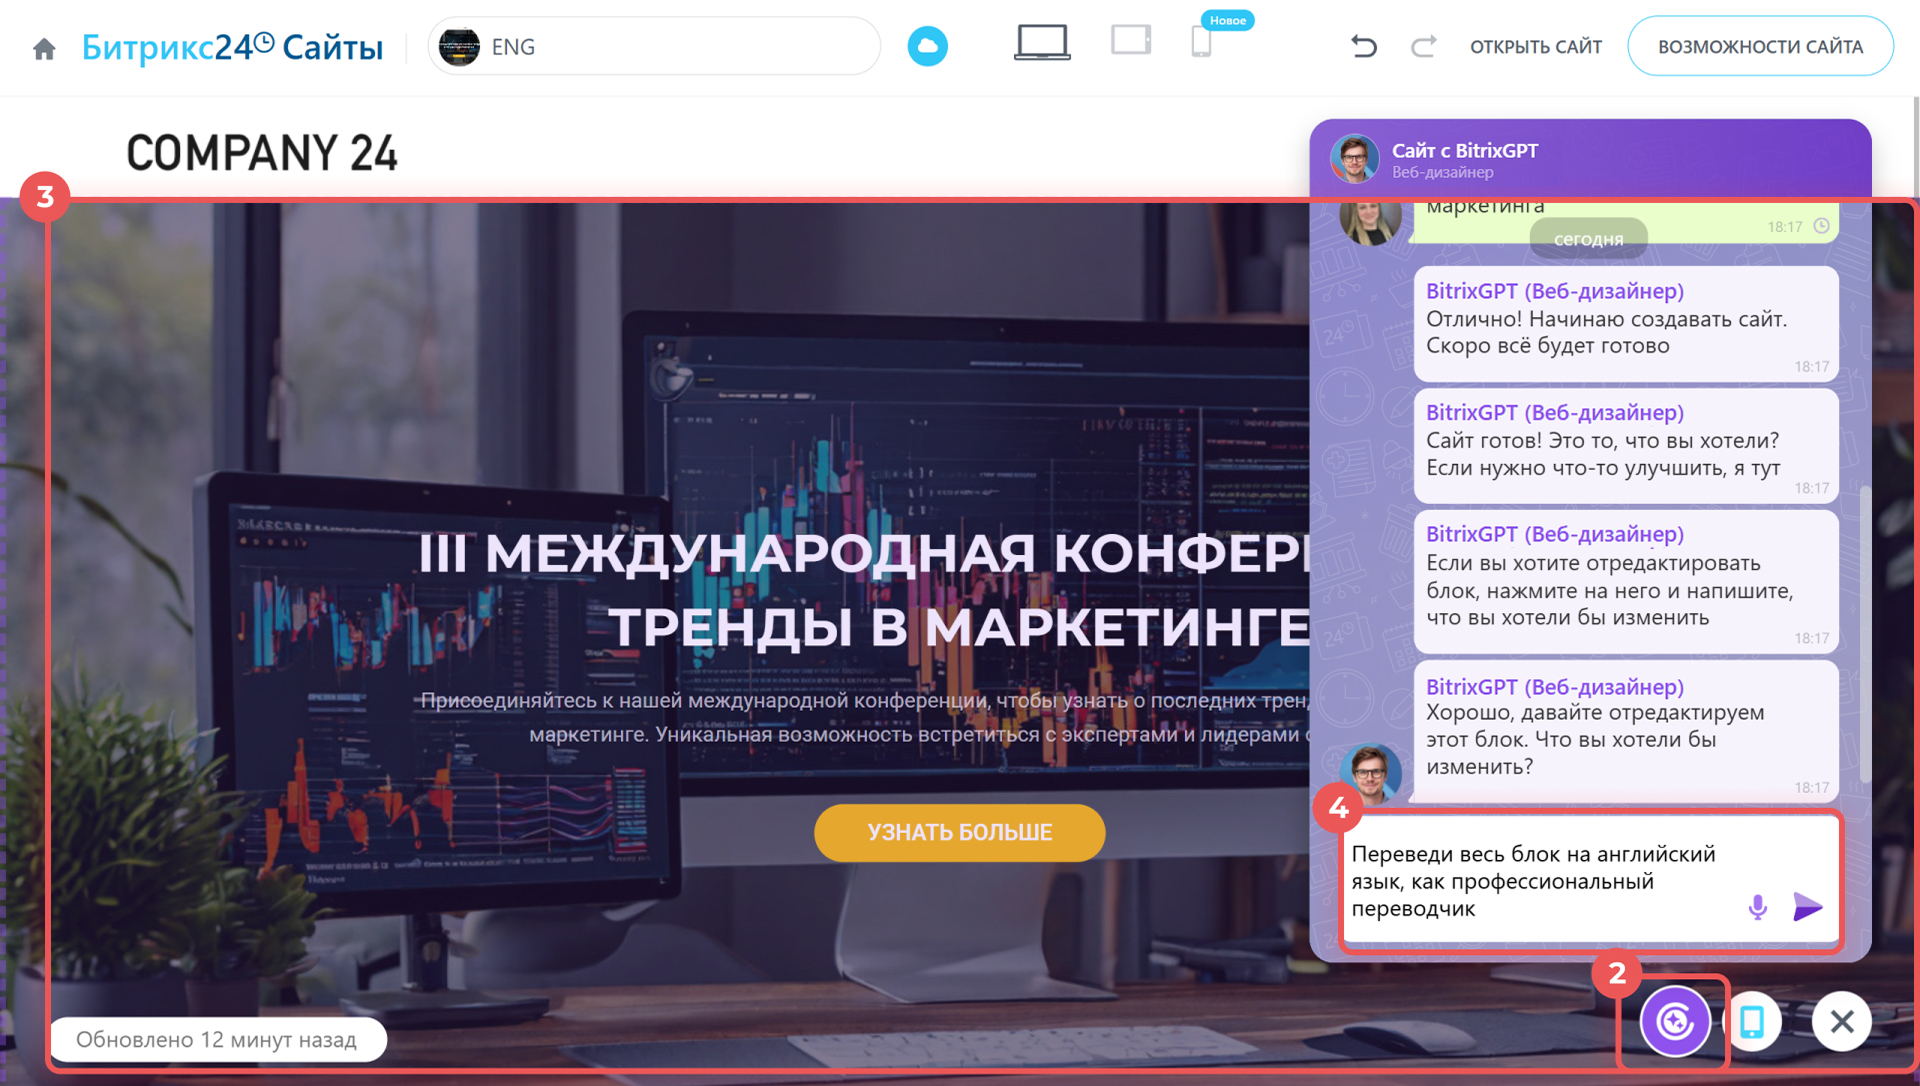
Task: Click the mobile phone round button
Action: pyautogui.click(x=1752, y=1021)
